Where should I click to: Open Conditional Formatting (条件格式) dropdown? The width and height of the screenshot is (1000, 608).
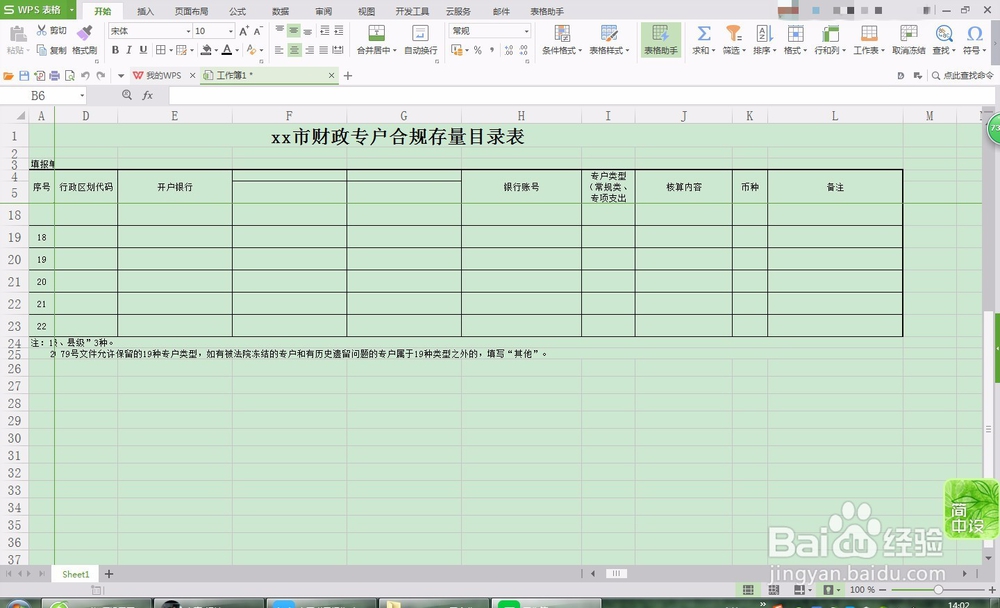coord(562,40)
